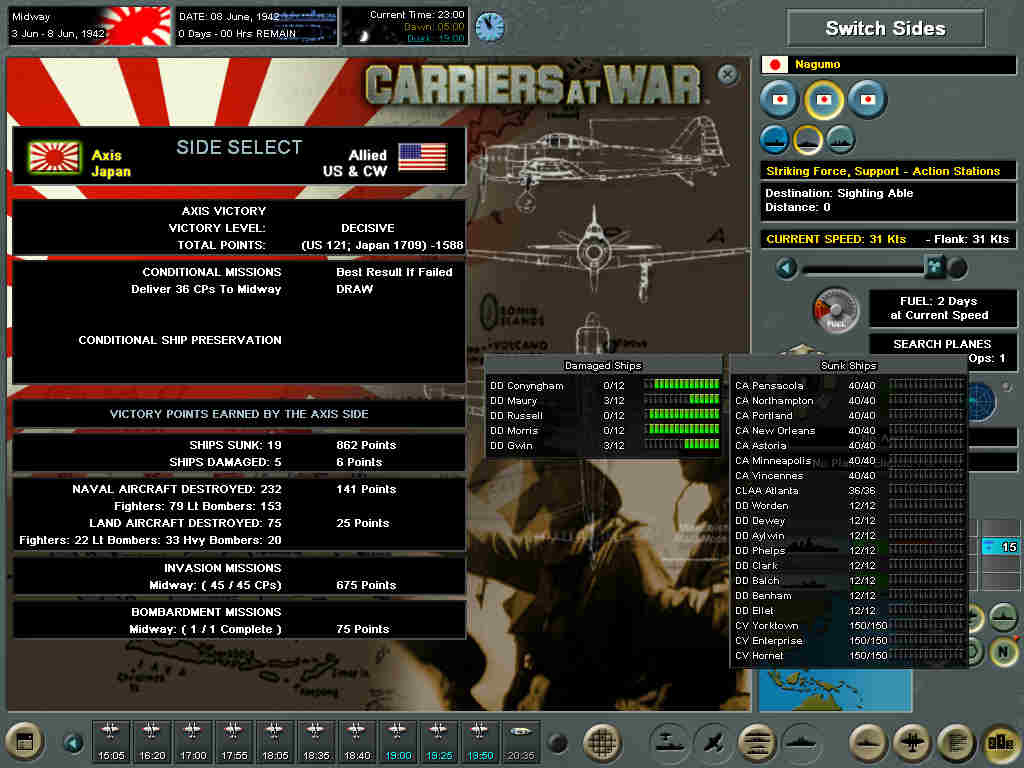Select CV Yorktown in Sunk Ships
This screenshot has width=1024, height=768.
click(848, 626)
